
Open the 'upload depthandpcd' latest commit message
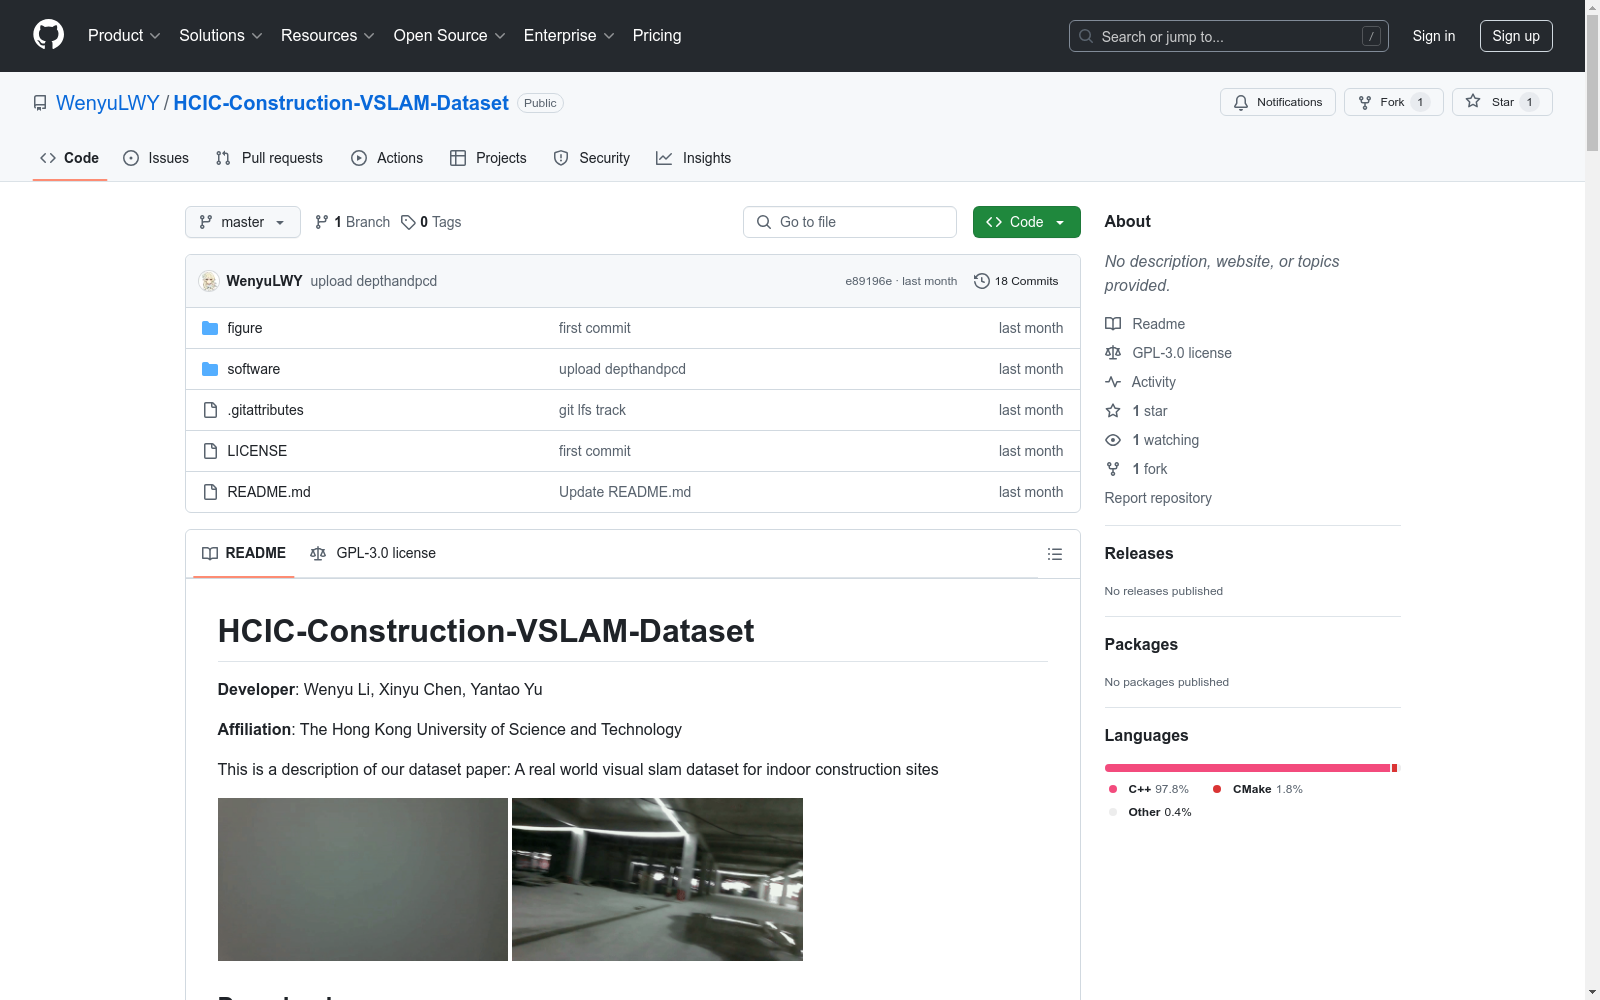pyautogui.click(x=374, y=281)
